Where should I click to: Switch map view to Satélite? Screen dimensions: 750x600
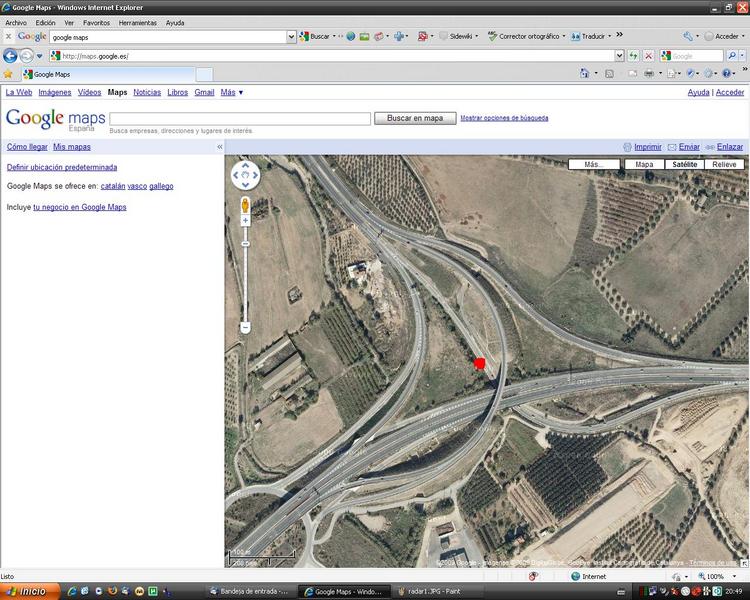tap(684, 164)
